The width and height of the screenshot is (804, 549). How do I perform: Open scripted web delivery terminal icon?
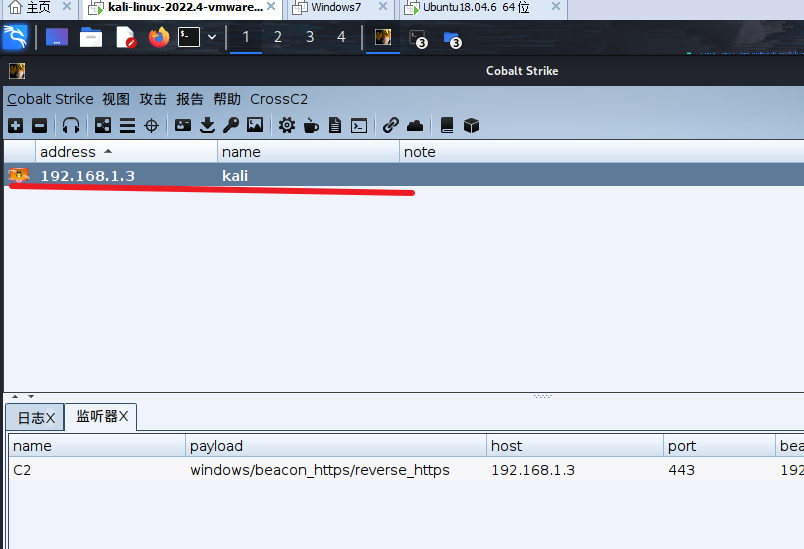tap(359, 126)
